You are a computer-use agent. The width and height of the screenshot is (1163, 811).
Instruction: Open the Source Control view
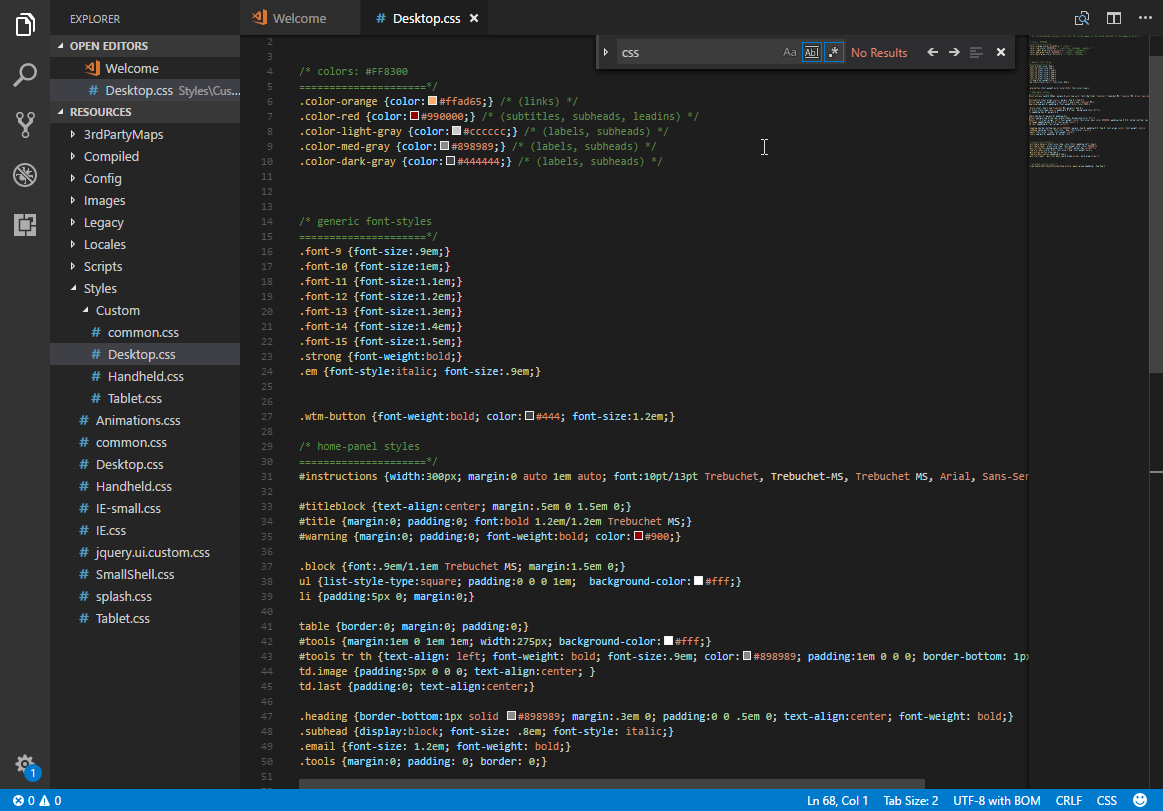tap(25, 125)
